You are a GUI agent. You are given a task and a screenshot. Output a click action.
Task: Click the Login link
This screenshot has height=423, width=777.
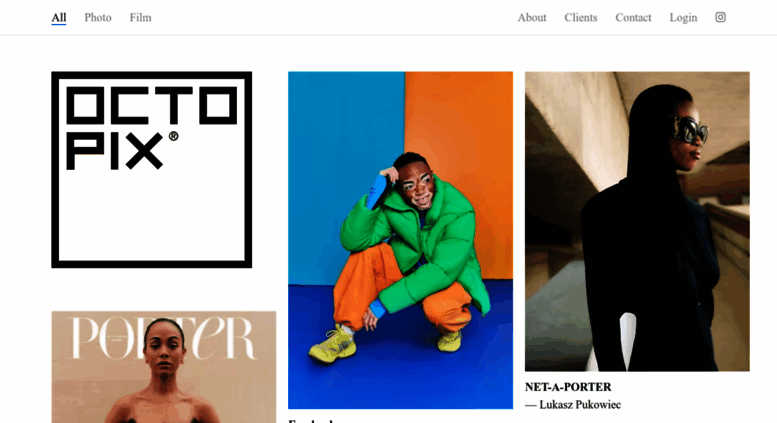[683, 17]
